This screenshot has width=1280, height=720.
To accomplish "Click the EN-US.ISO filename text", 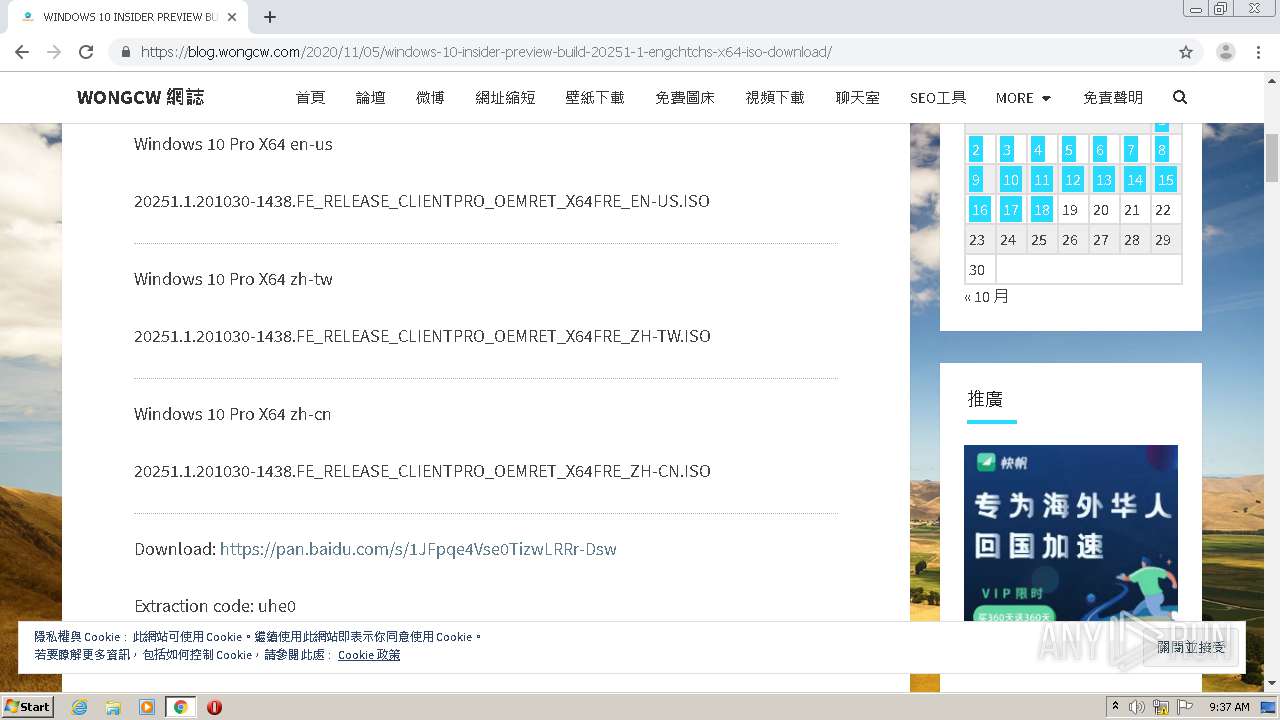I will 422,201.
